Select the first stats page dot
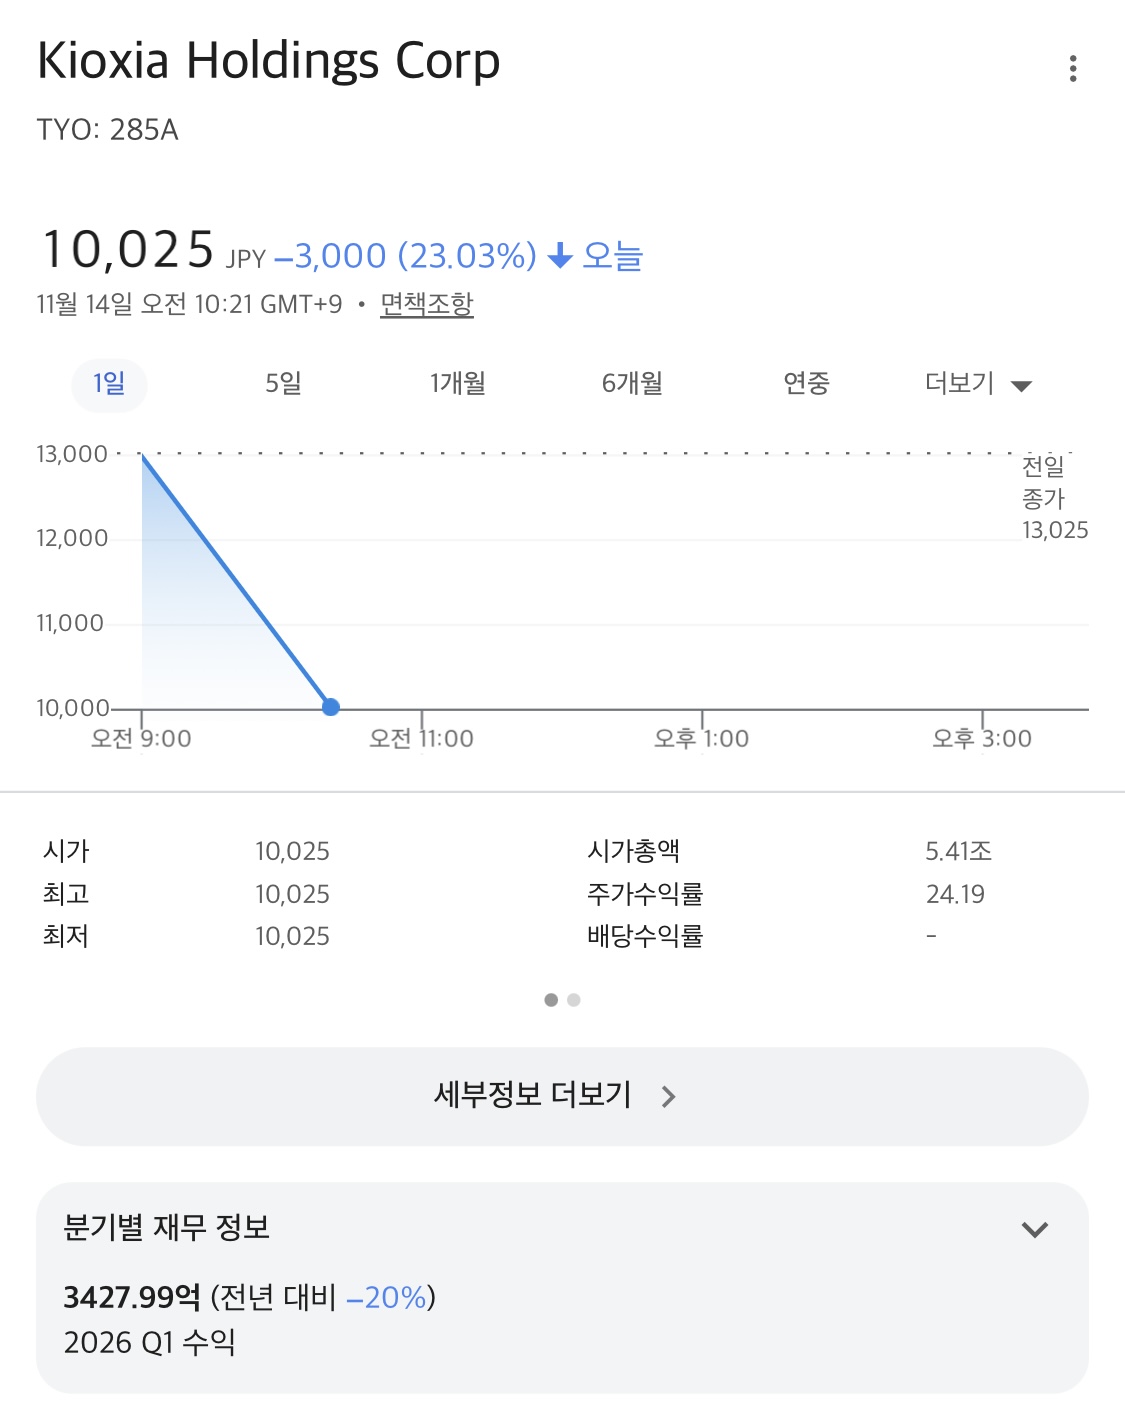Screen dimensions: 1125x1416 point(551,1000)
